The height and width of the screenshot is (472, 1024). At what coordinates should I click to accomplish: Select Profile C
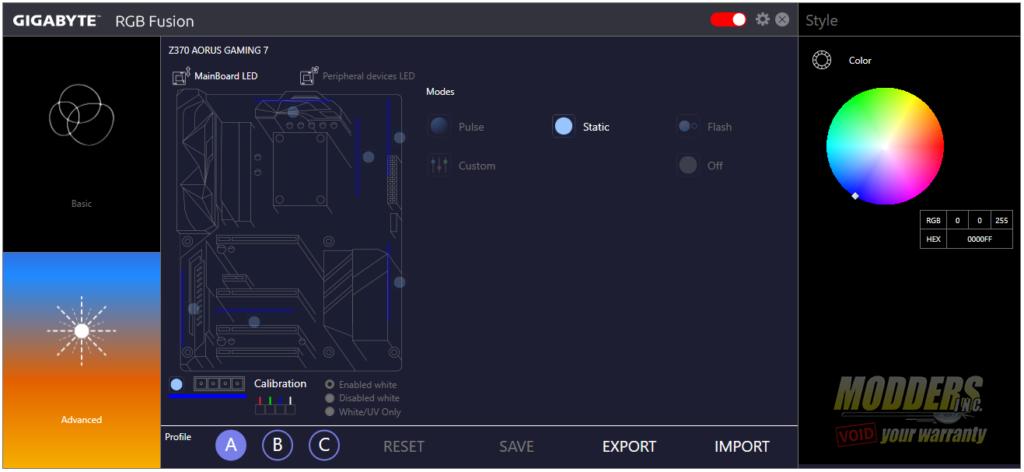pyautogui.click(x=324, y=446)
